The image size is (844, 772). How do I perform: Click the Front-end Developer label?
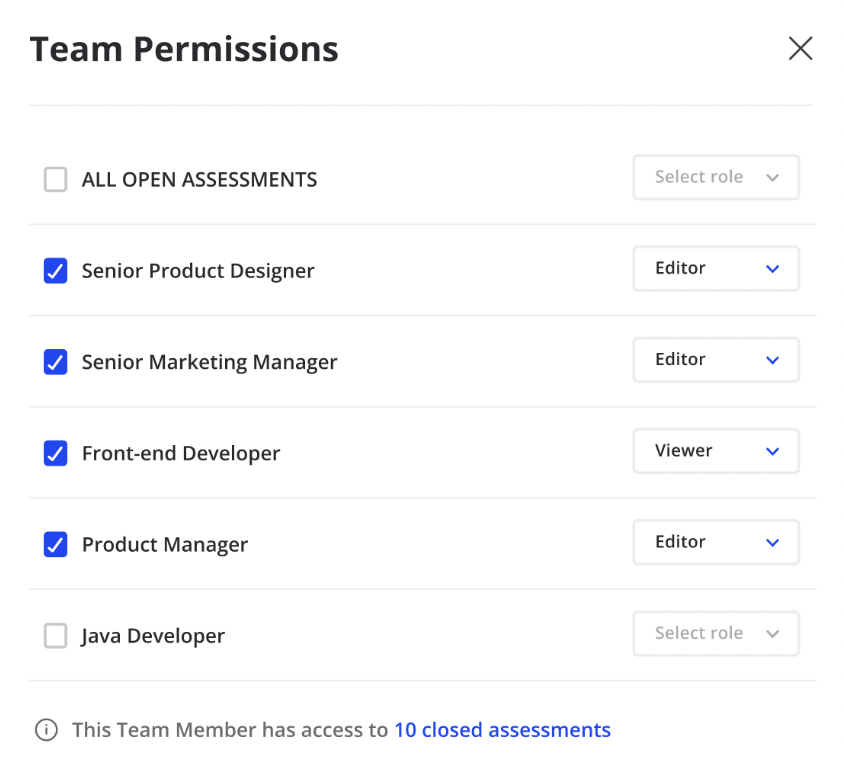coord(181,453)
